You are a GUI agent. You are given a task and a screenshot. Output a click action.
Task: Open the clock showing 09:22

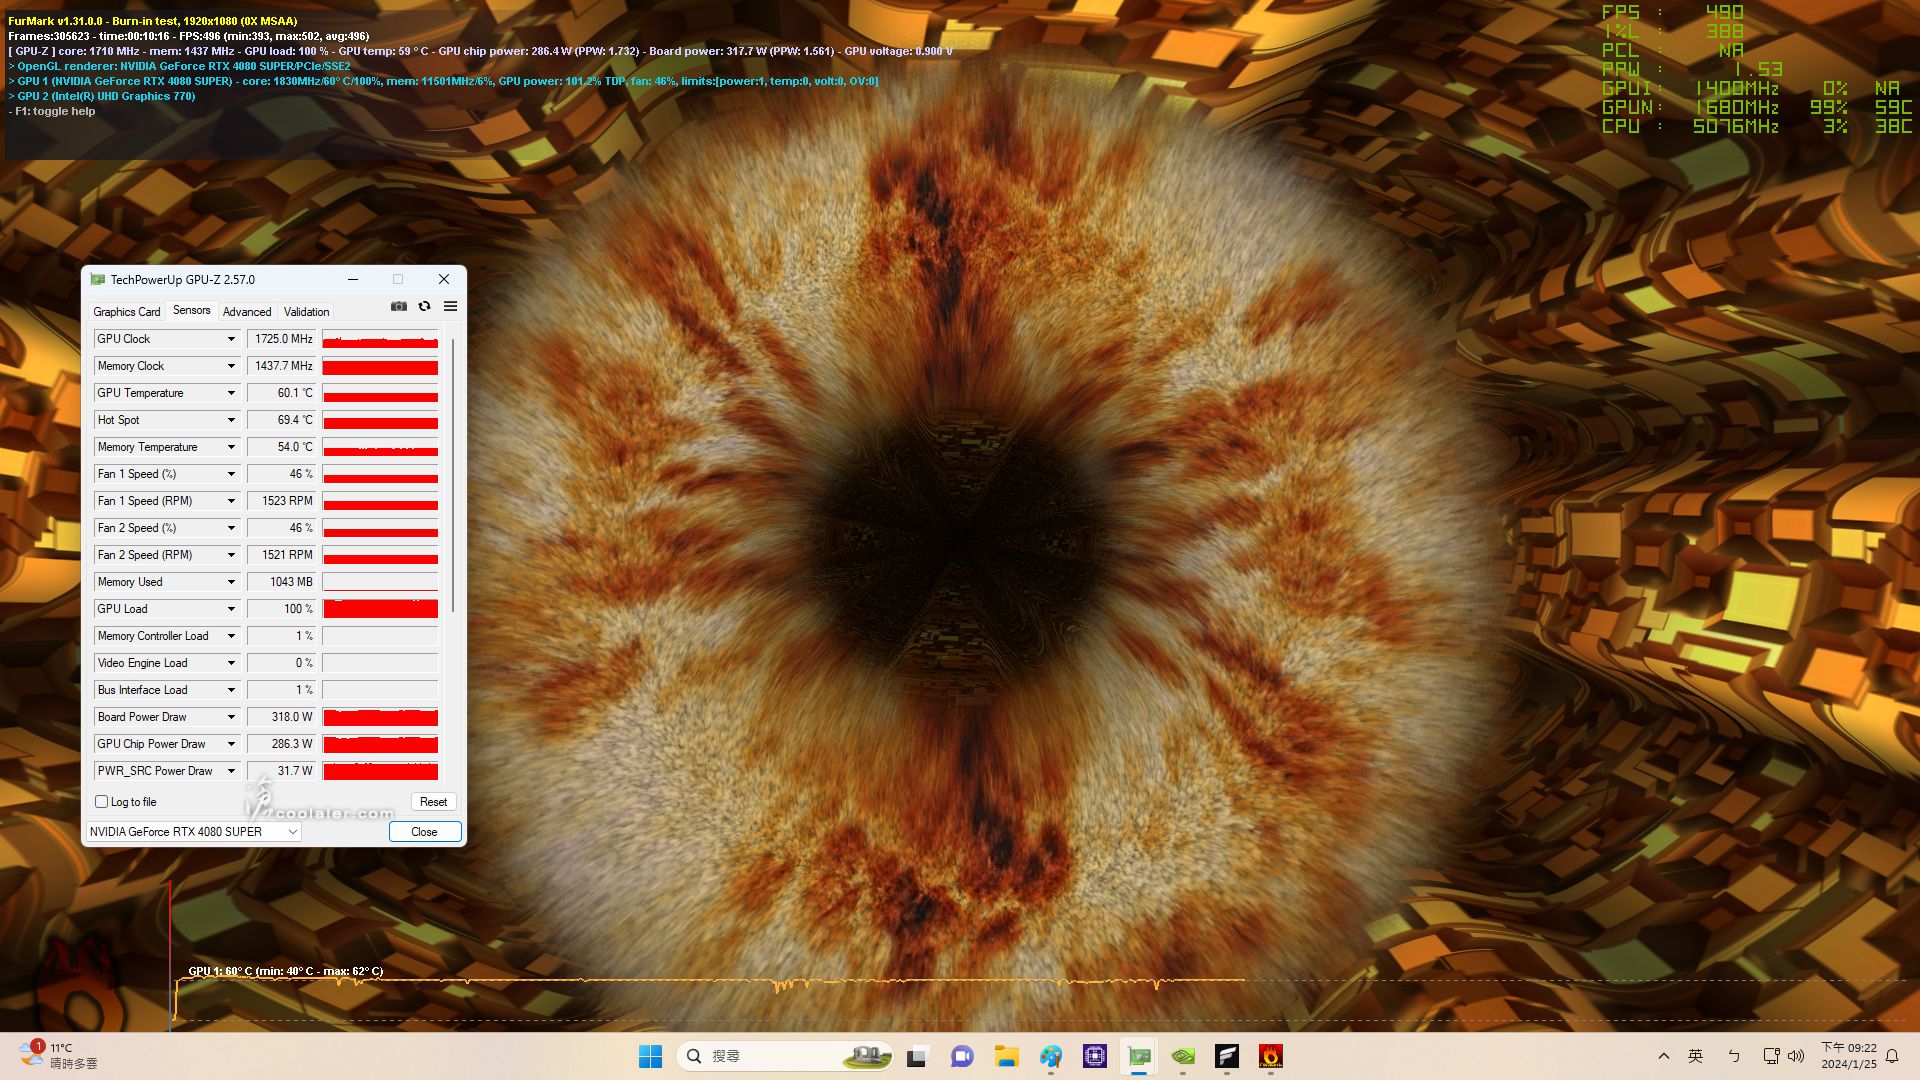coord(1848,1056)
